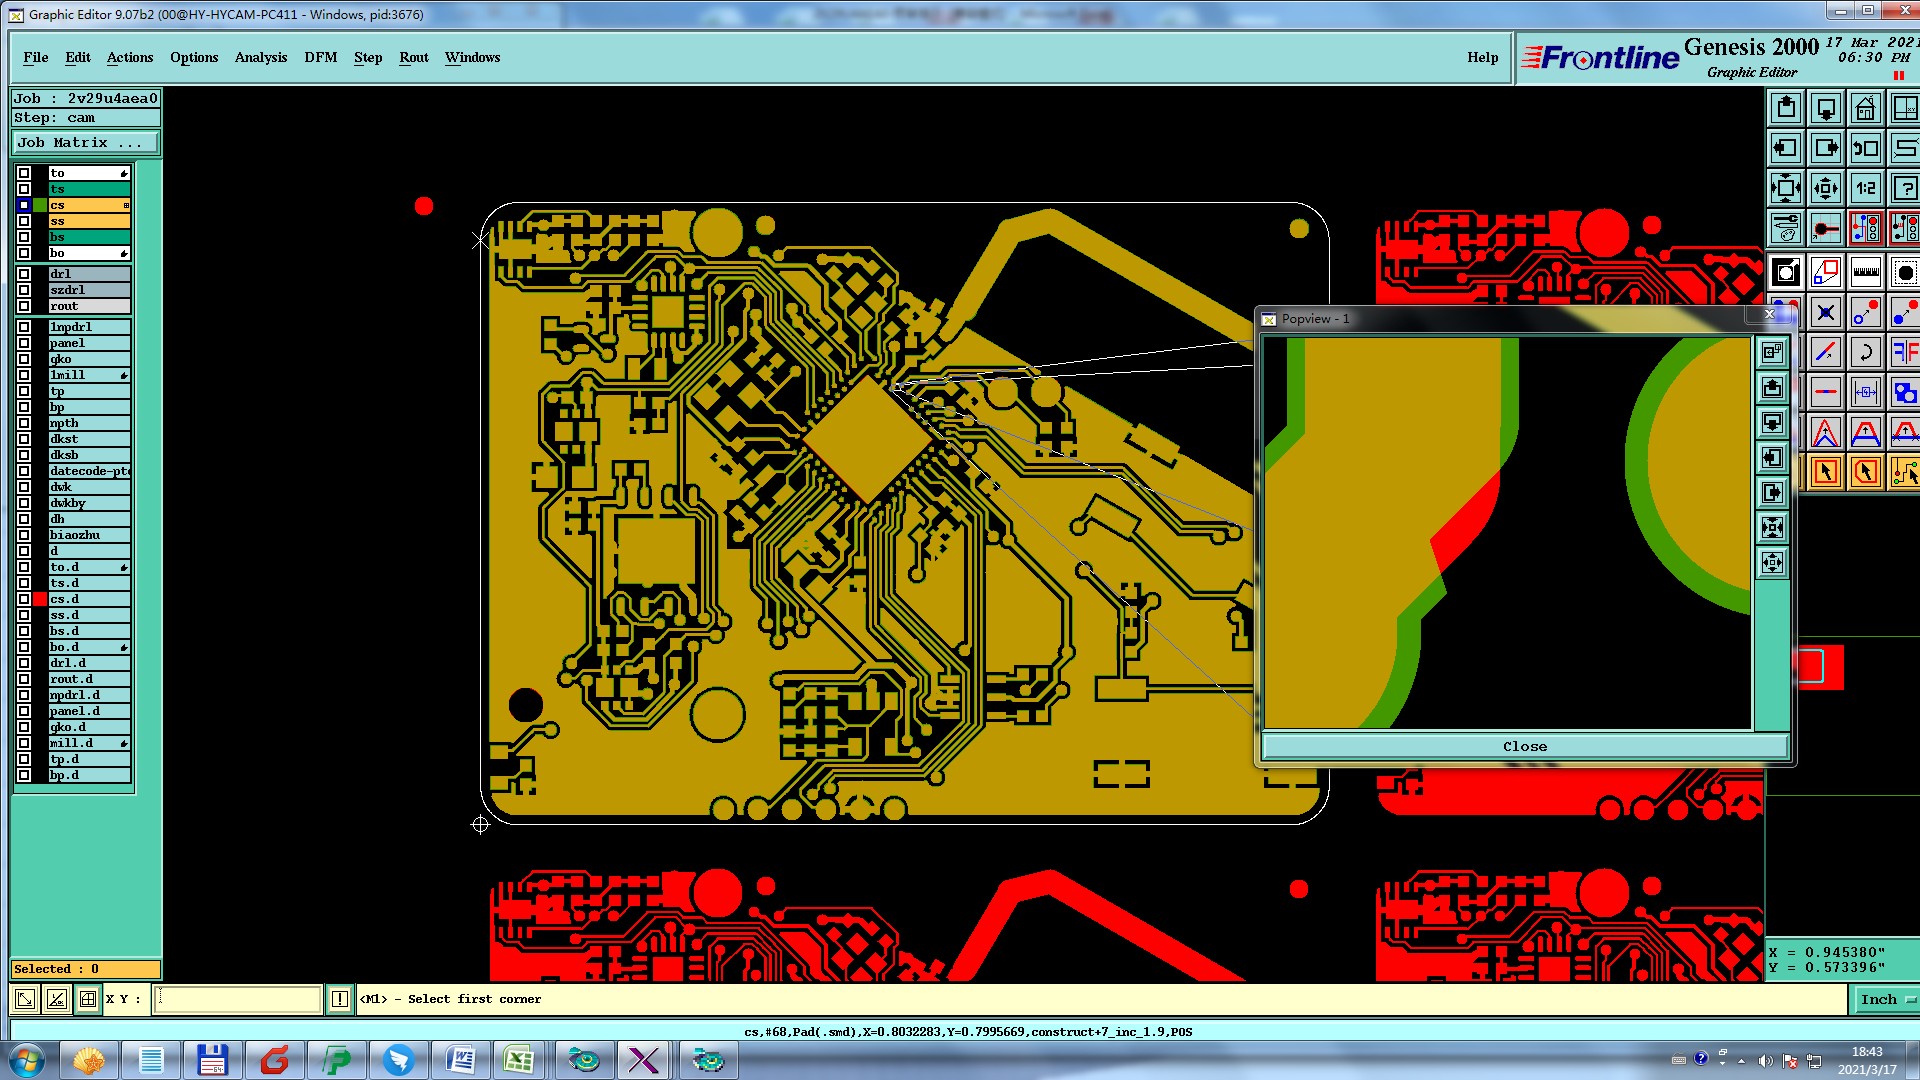The image size is (1920, 1080).
Task: Click the wrench and palette settings icon
Action: tap(1785, 228)
